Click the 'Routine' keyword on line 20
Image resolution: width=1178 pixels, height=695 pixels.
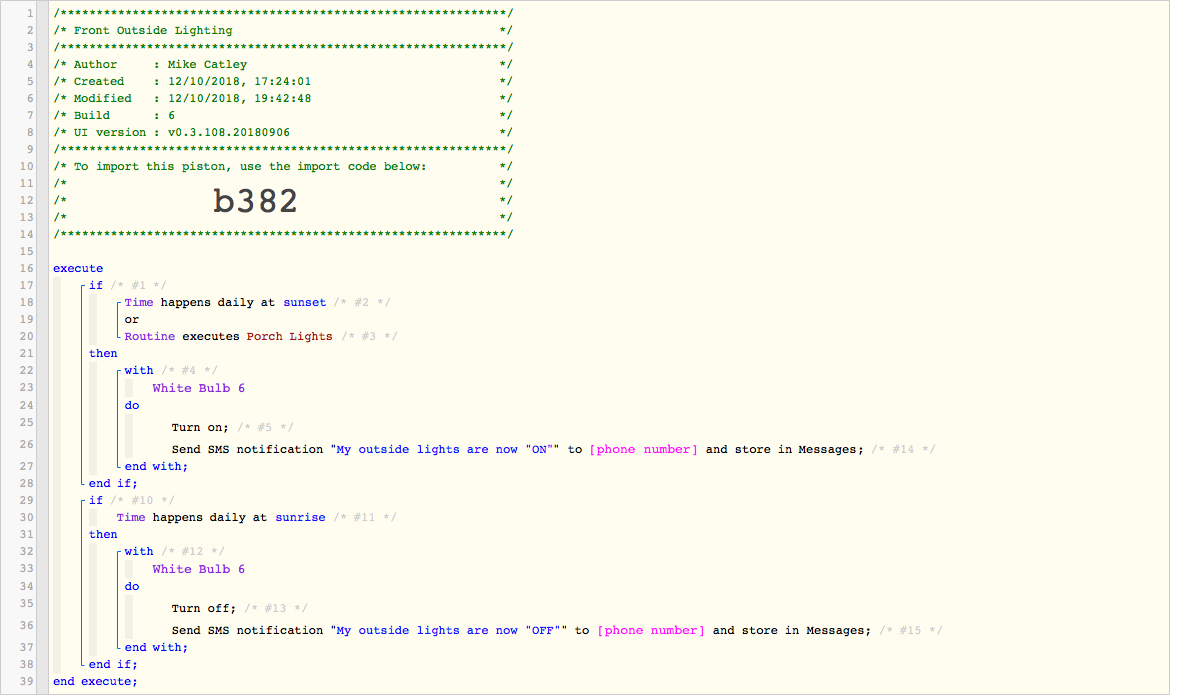coord(150,337)
